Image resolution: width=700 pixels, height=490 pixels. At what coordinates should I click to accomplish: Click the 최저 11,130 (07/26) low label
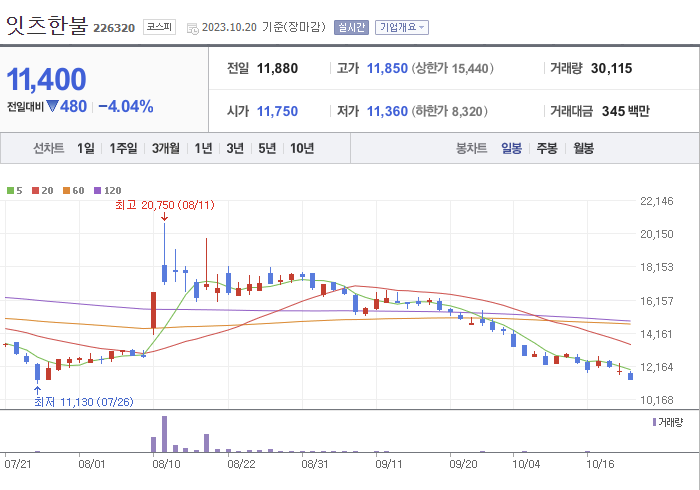pyautogui.click(x=84, y=402)
